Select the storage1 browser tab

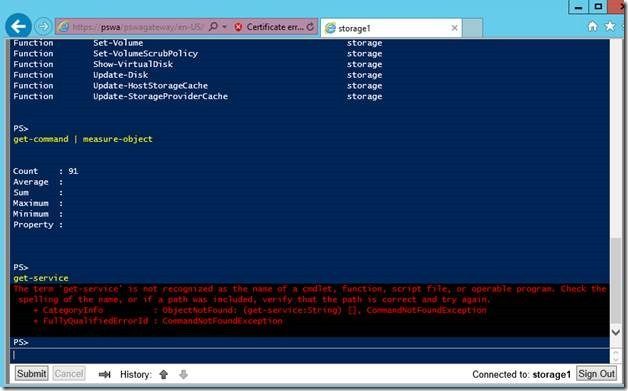[391, 28]
